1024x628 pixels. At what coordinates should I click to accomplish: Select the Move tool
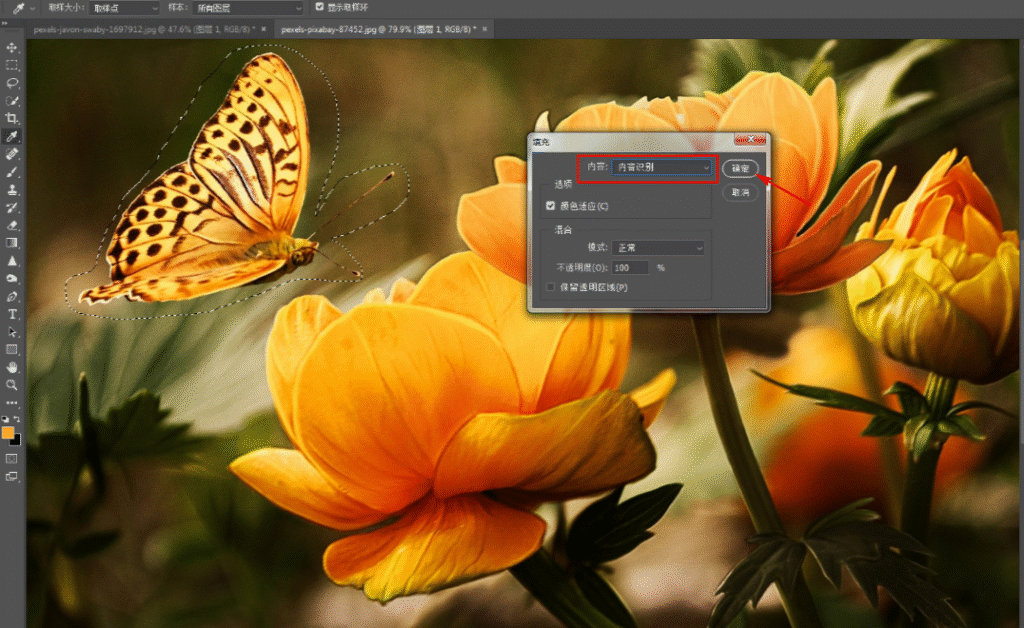(12, 48)
